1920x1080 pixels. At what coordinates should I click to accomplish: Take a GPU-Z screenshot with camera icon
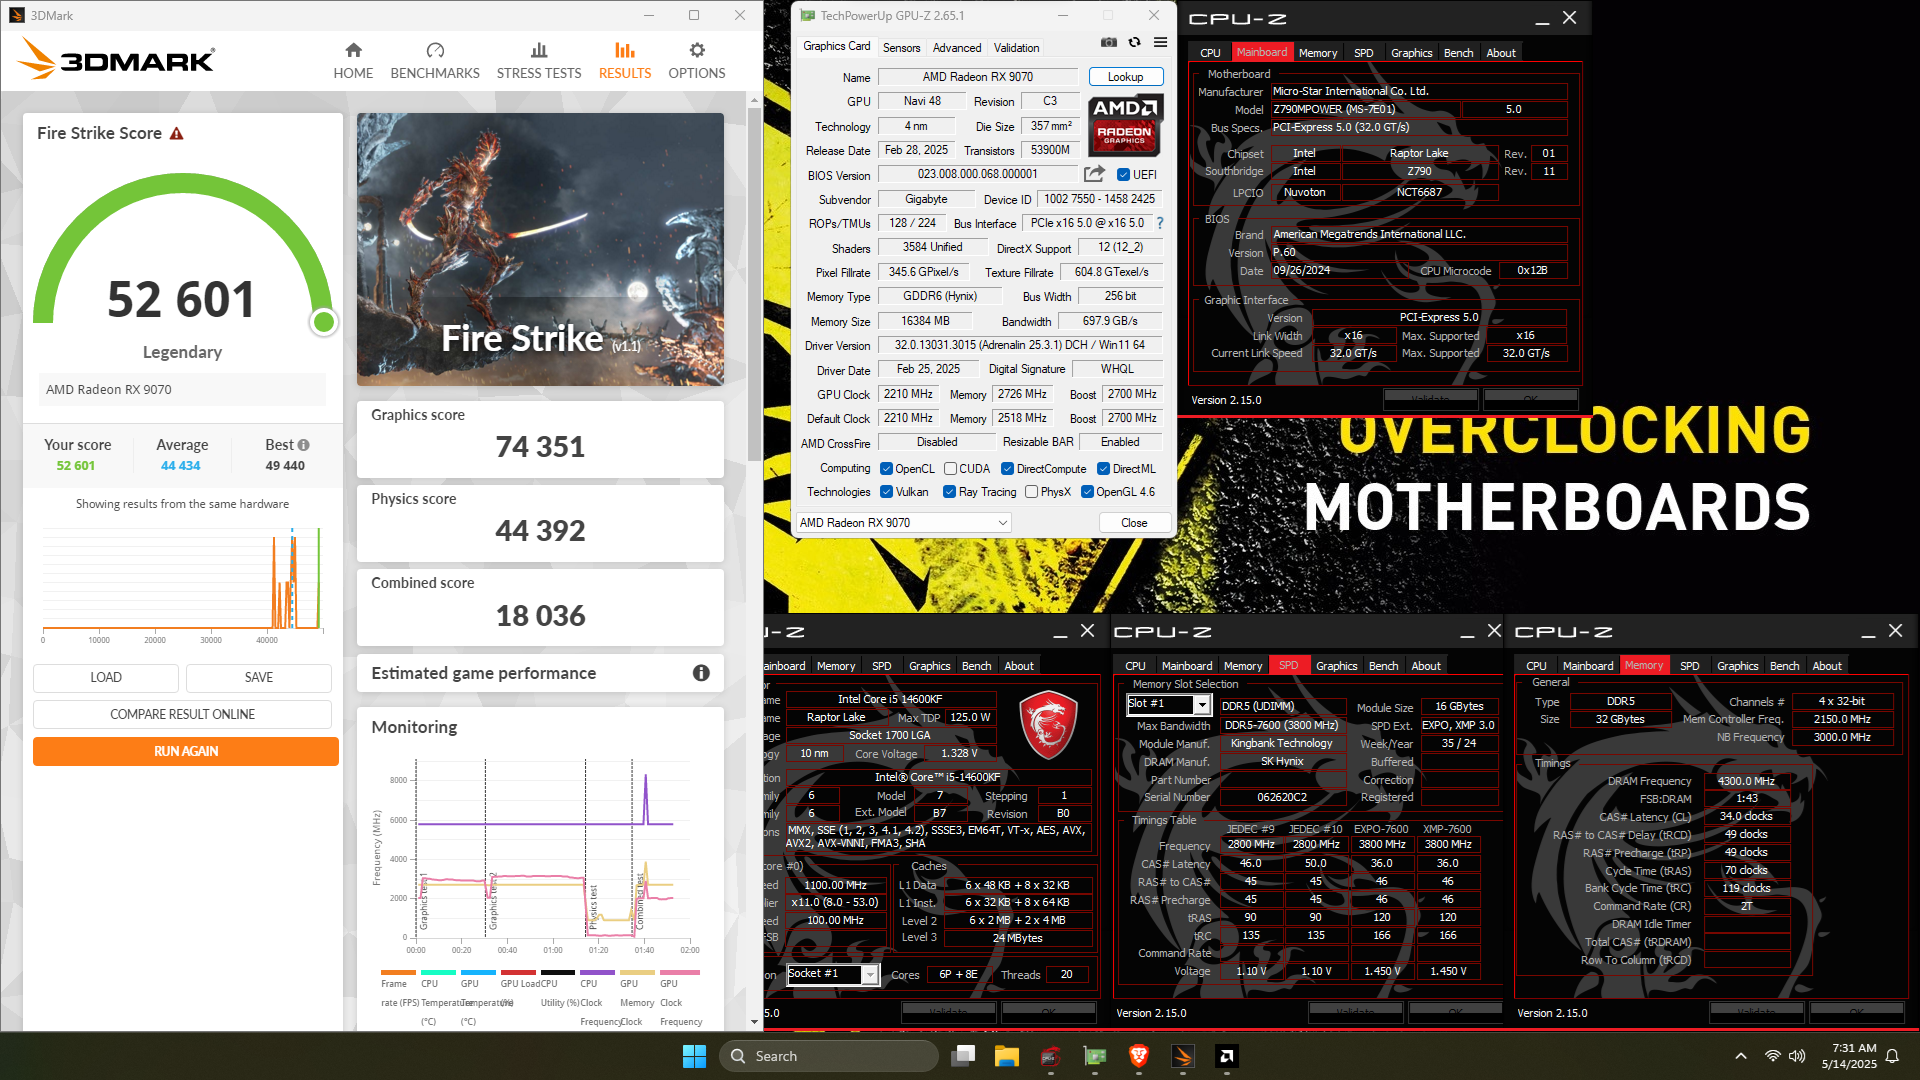[1109, 42]
